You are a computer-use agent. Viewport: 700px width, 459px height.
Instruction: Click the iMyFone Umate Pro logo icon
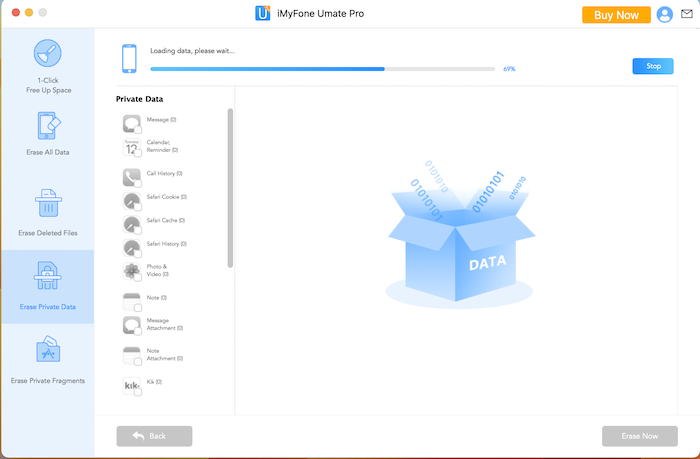pos(262,13)
